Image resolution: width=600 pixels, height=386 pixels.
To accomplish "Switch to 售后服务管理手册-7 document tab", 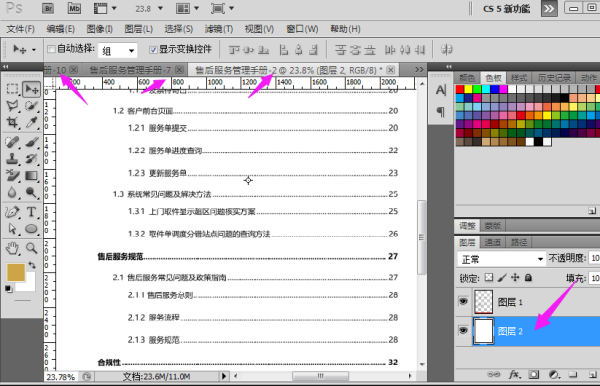I will pyautogui.click(x=130, y=70).
